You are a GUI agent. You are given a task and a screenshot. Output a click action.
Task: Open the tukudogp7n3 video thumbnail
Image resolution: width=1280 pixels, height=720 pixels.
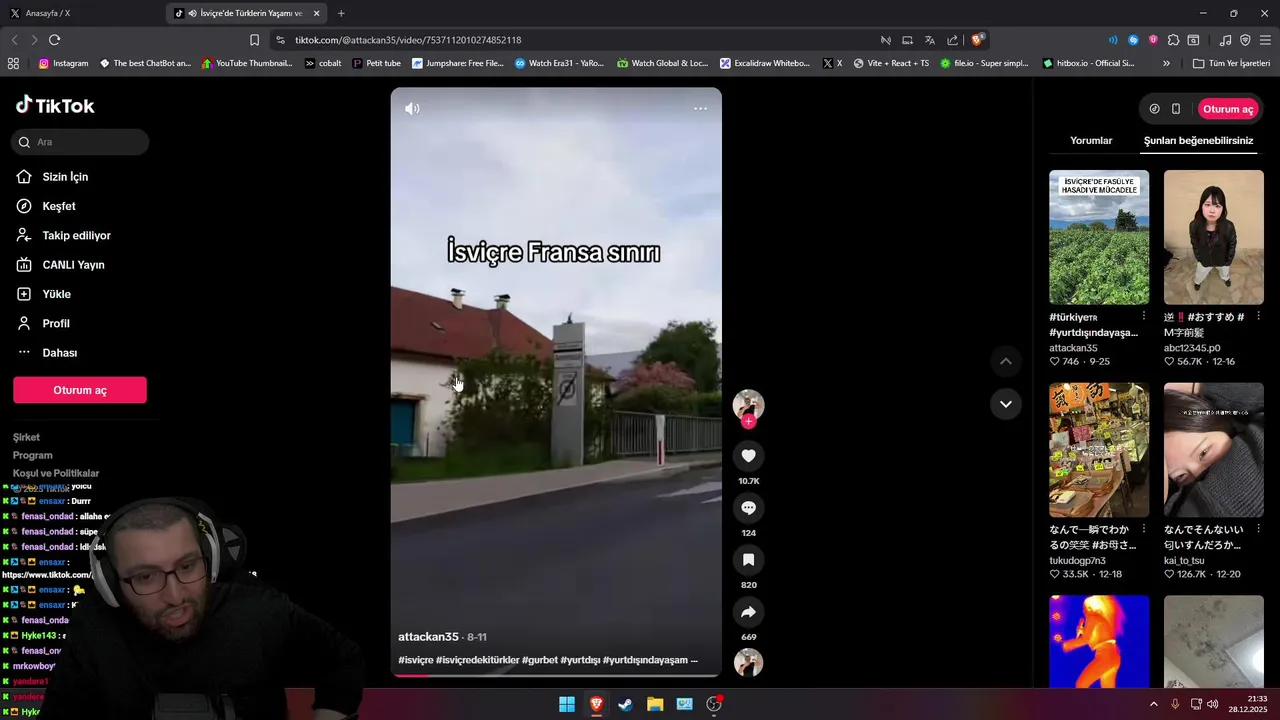coord(1099,450)
